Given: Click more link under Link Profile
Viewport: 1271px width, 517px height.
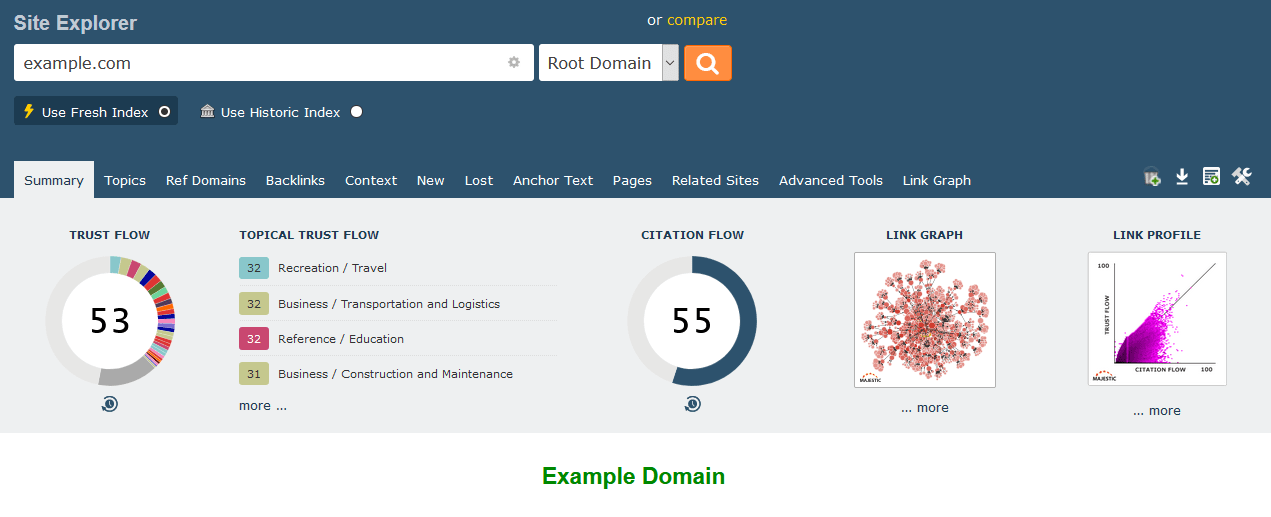Looking at the screenshot, I should click(x=1157, y=411).
